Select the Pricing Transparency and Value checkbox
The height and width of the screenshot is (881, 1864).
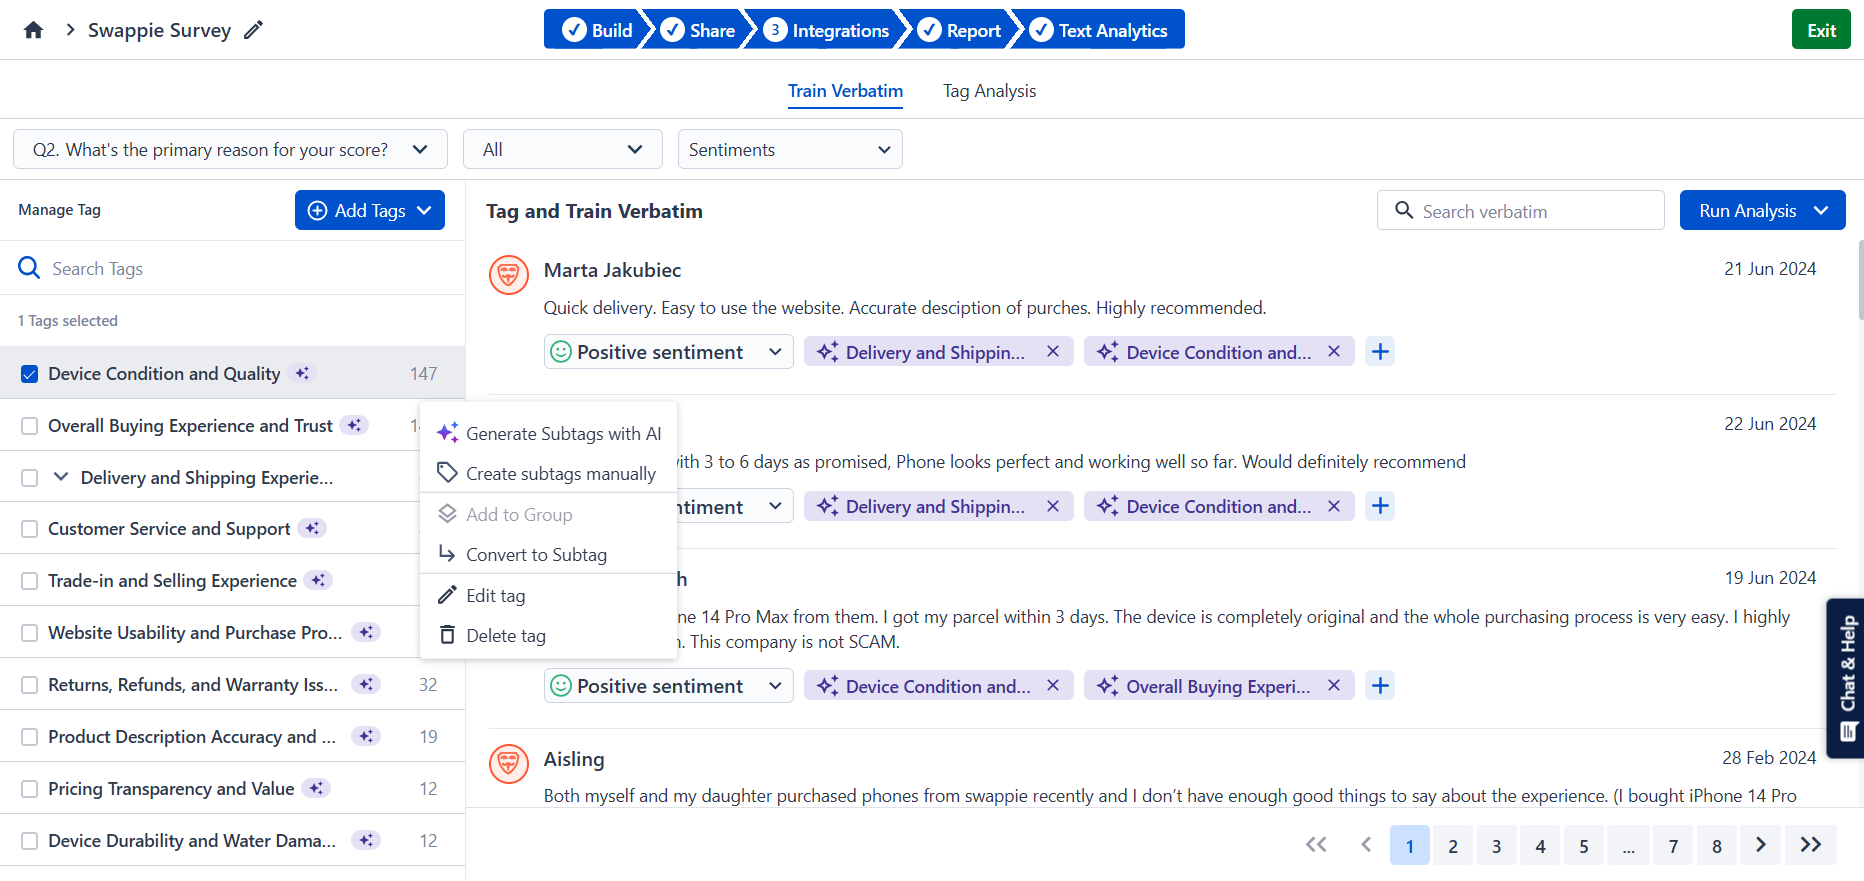[30, 789]
